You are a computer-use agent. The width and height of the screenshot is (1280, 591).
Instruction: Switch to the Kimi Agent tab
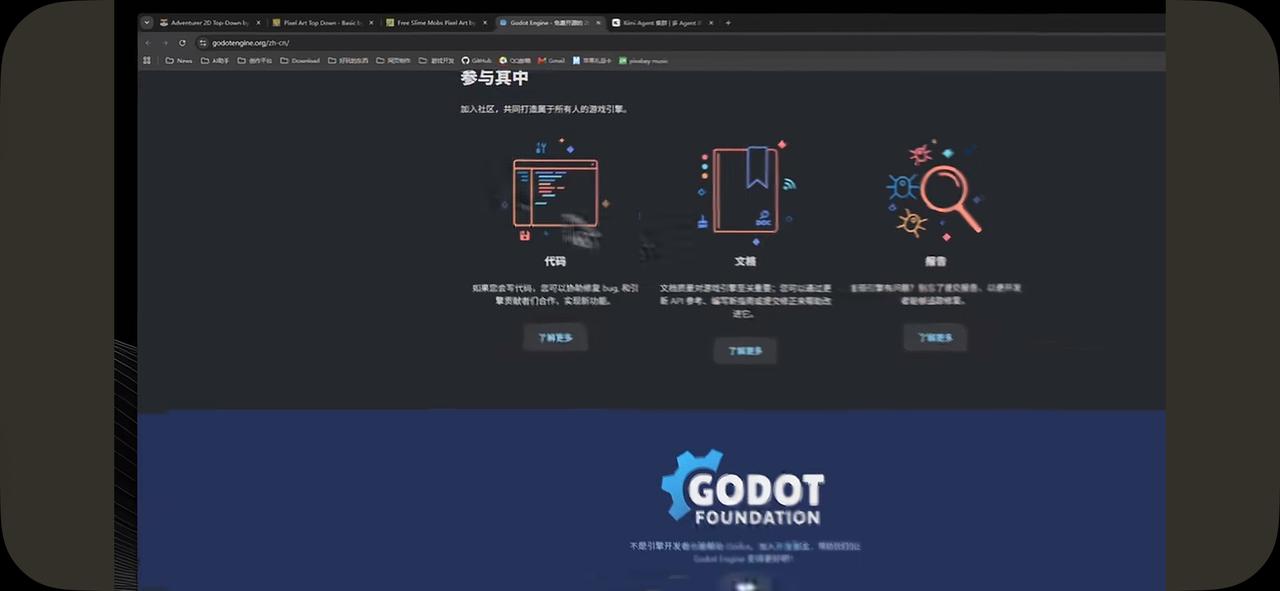coord(662,22)
